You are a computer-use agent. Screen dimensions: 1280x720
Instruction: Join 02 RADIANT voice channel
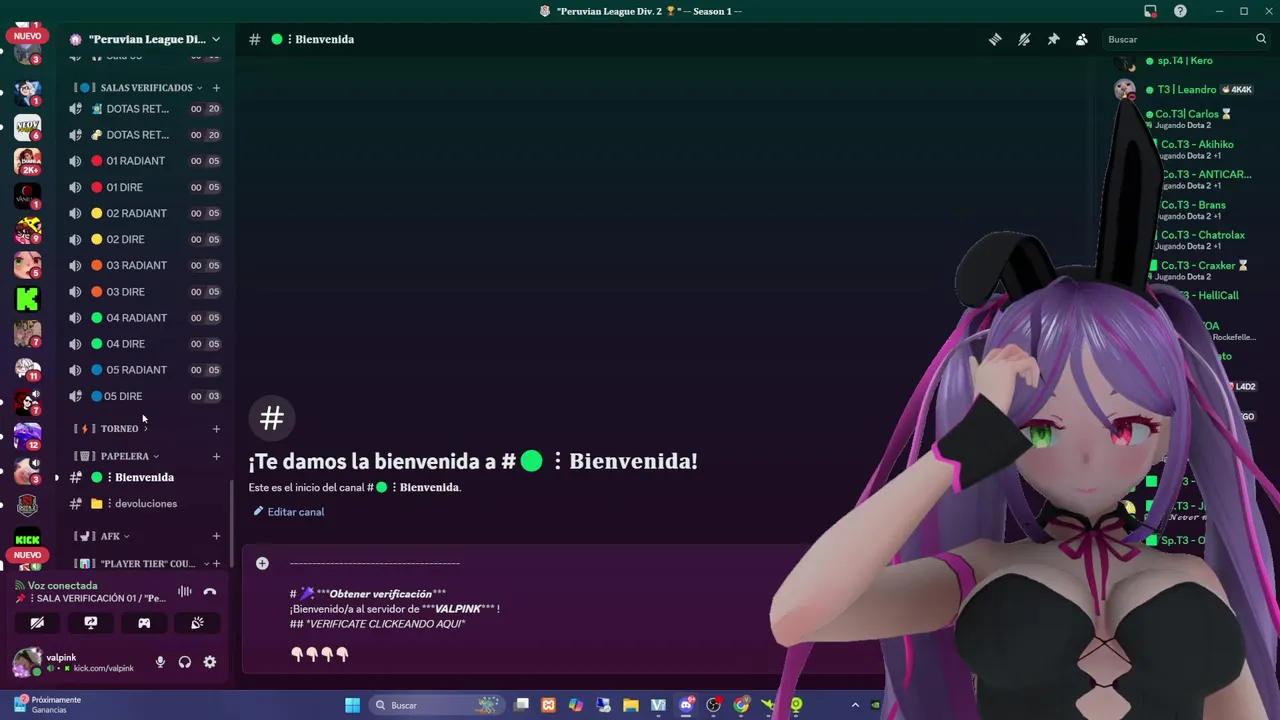click(146, 213)
